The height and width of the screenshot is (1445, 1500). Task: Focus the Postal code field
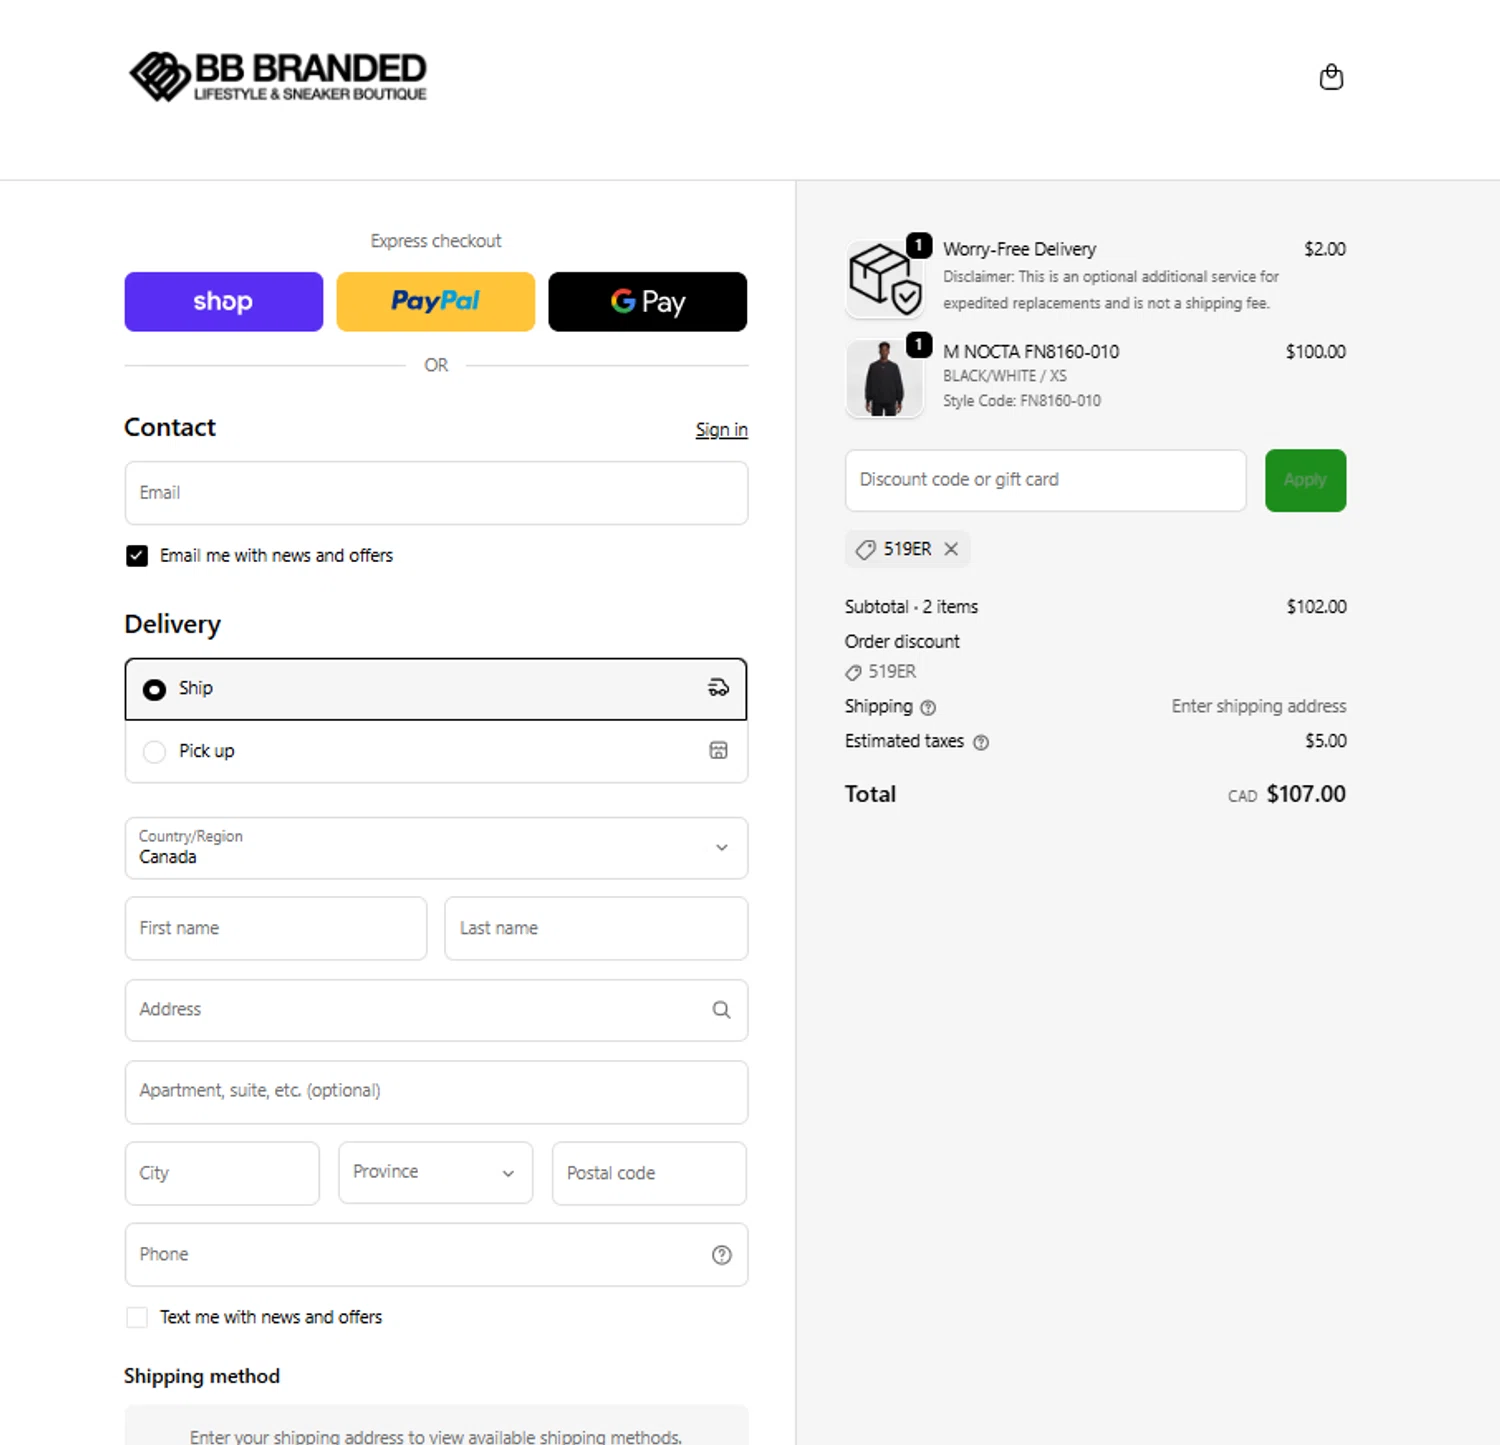coord(649,1173)
